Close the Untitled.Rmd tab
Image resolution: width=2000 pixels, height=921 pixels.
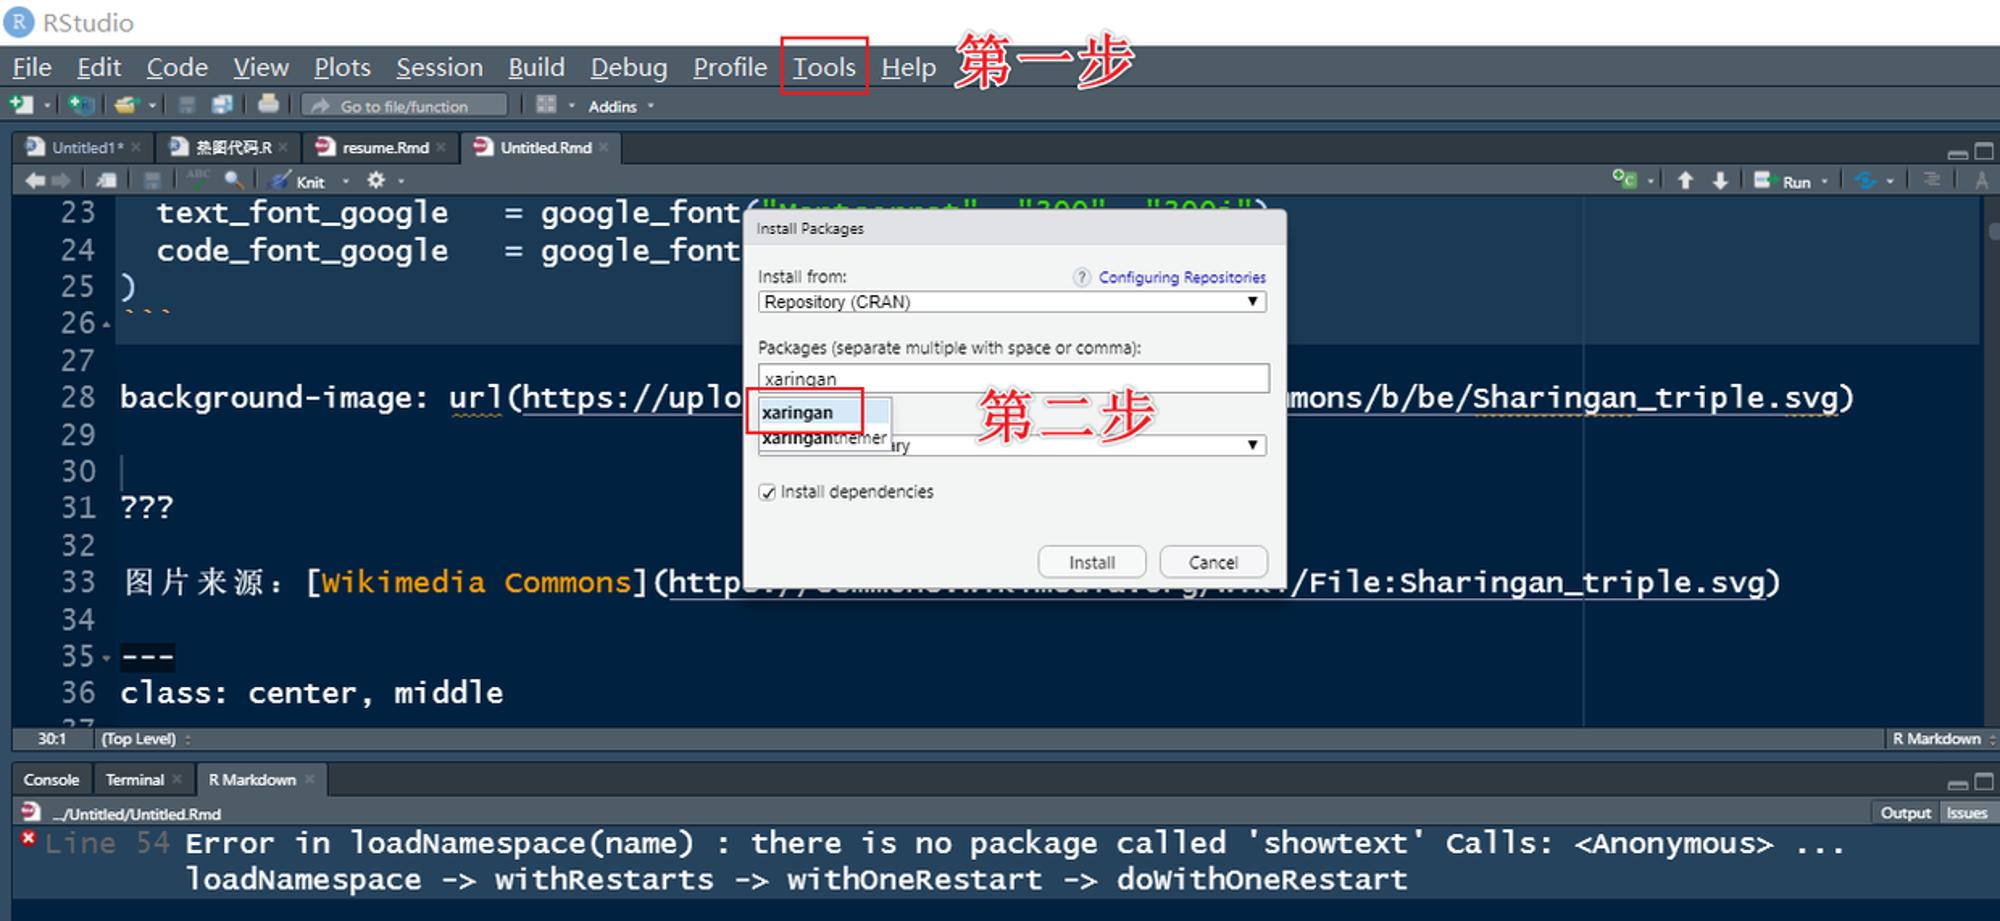[604, 147]
